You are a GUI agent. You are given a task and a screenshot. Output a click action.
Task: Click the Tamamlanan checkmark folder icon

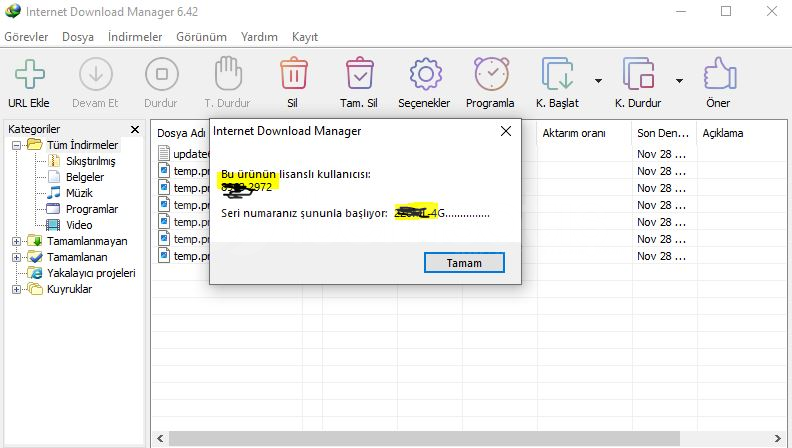click(x=35, y=257)
